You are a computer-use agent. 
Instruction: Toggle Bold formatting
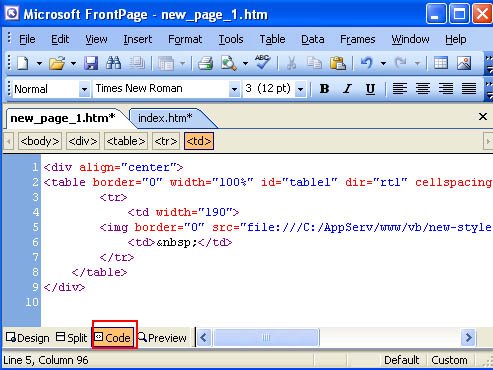click(x=324, y=89)
